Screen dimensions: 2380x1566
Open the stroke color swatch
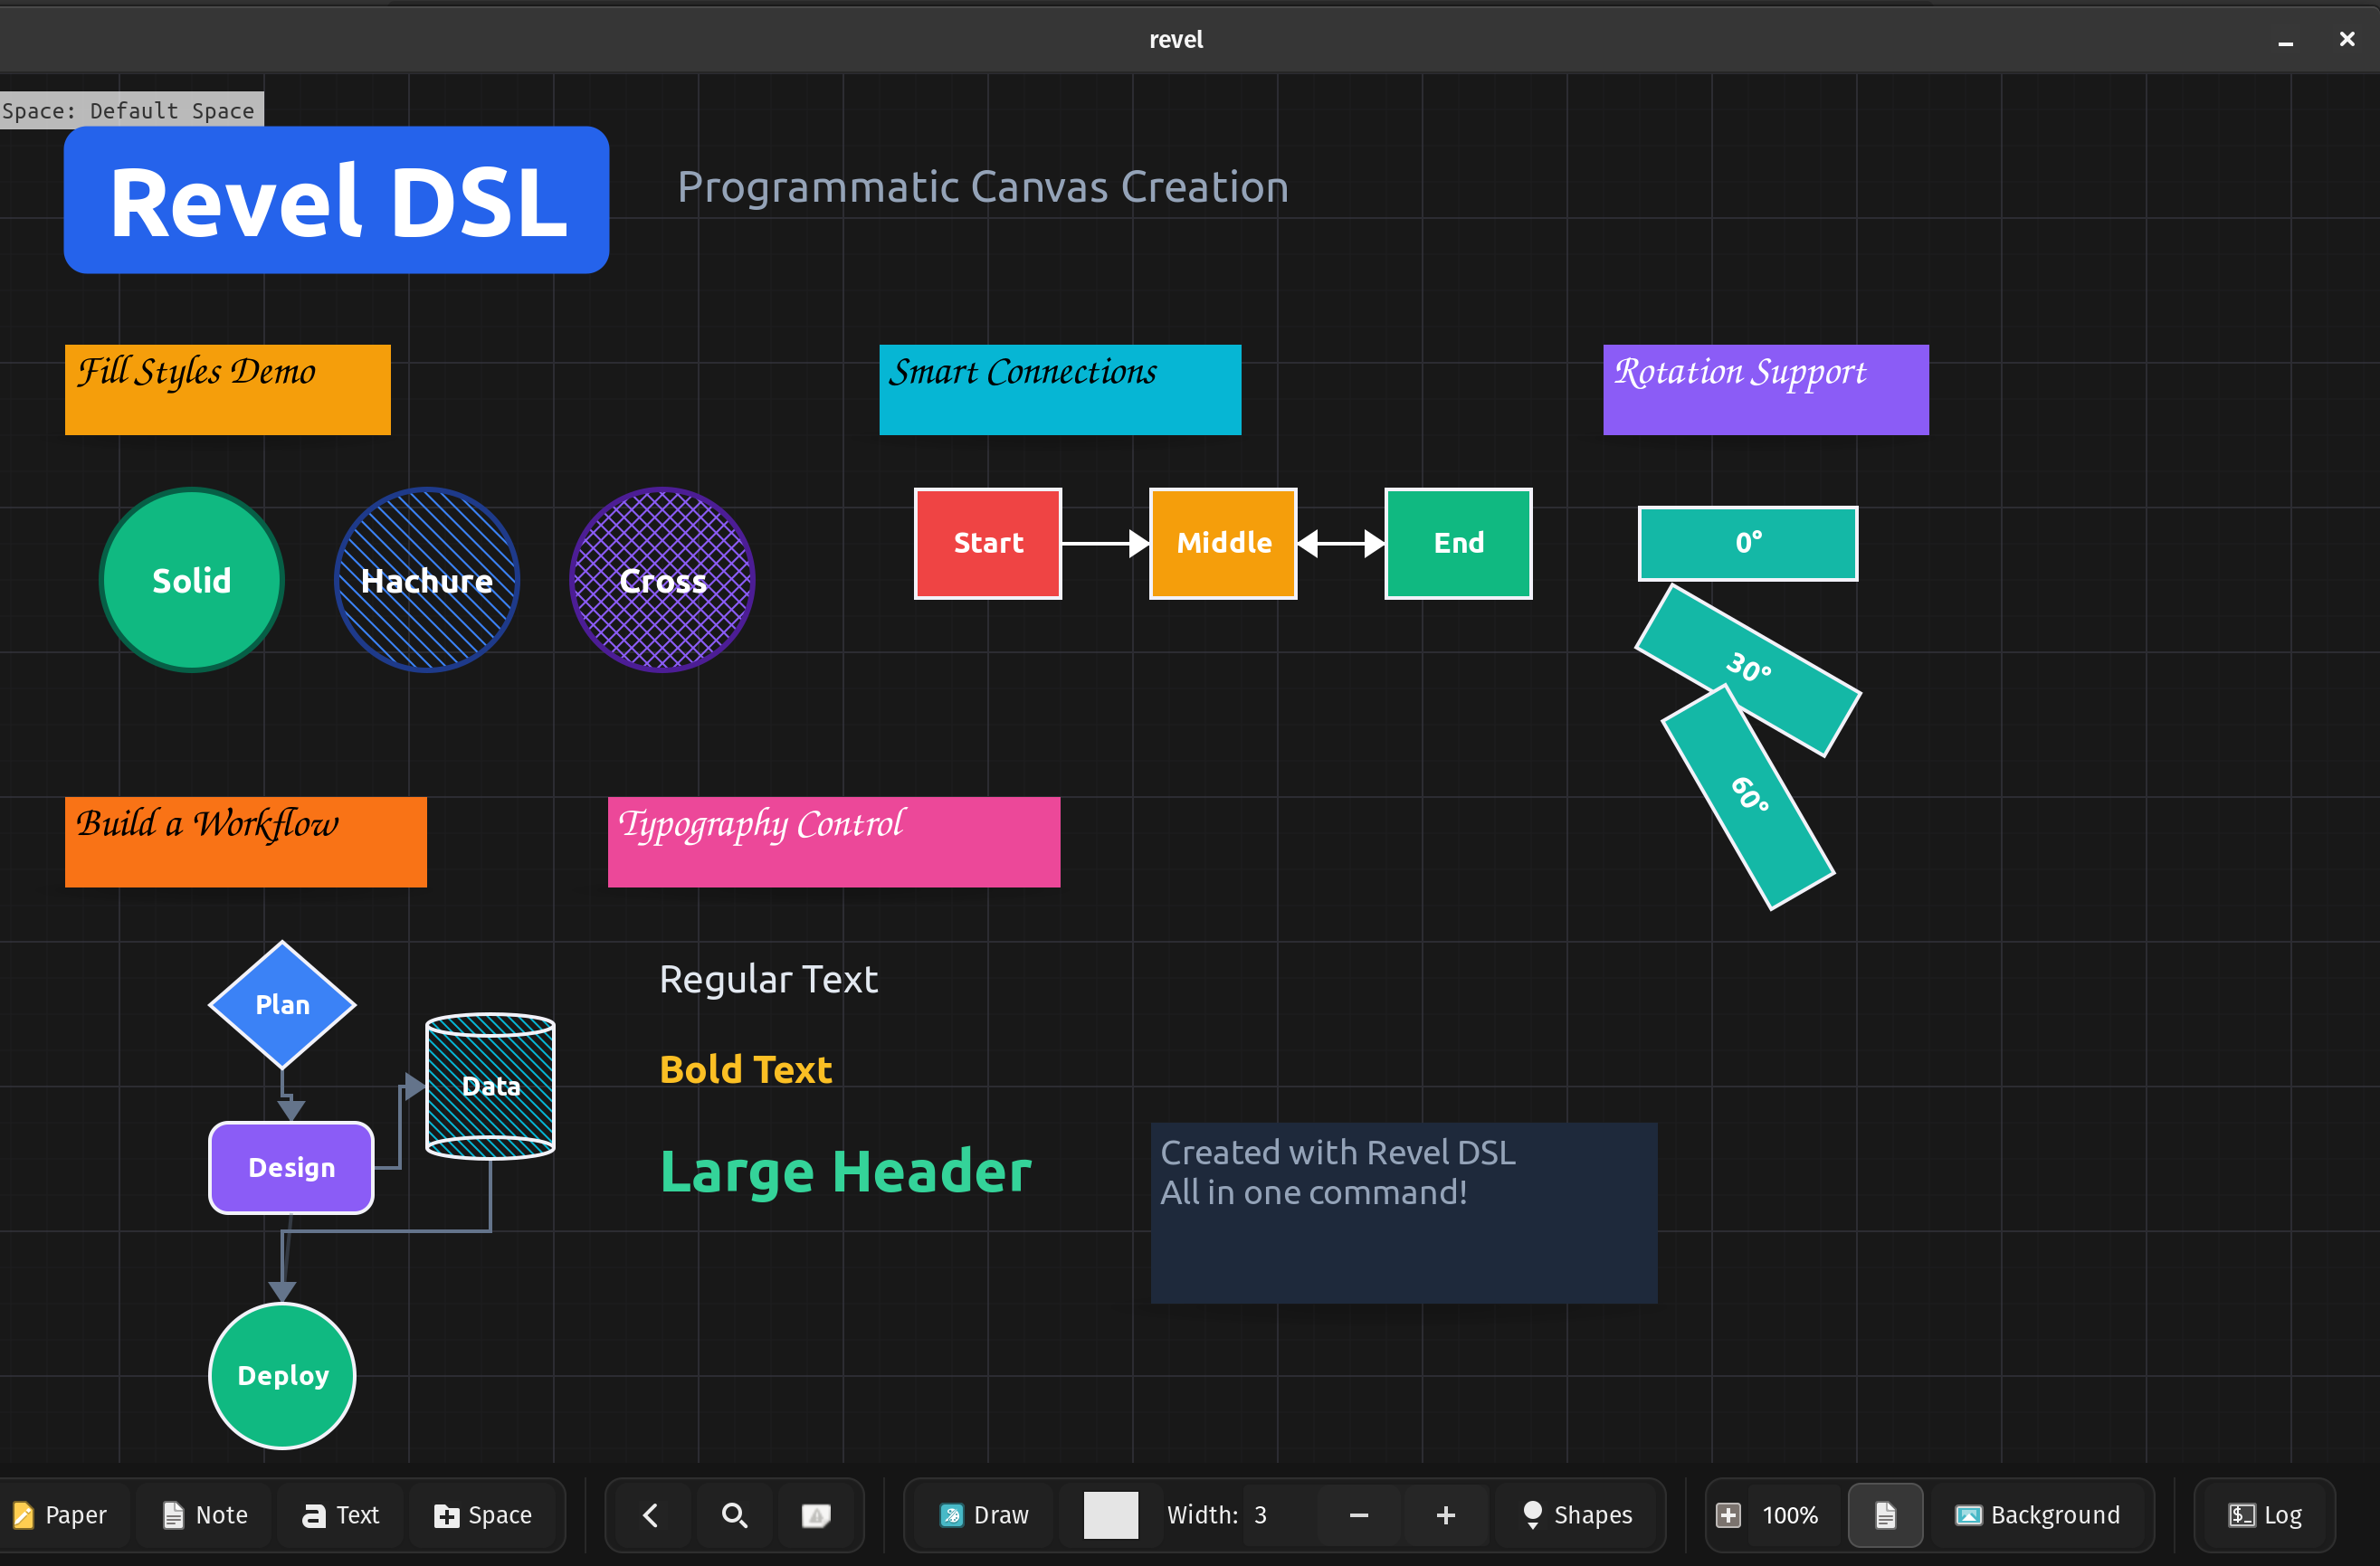click(1110, 1515)
